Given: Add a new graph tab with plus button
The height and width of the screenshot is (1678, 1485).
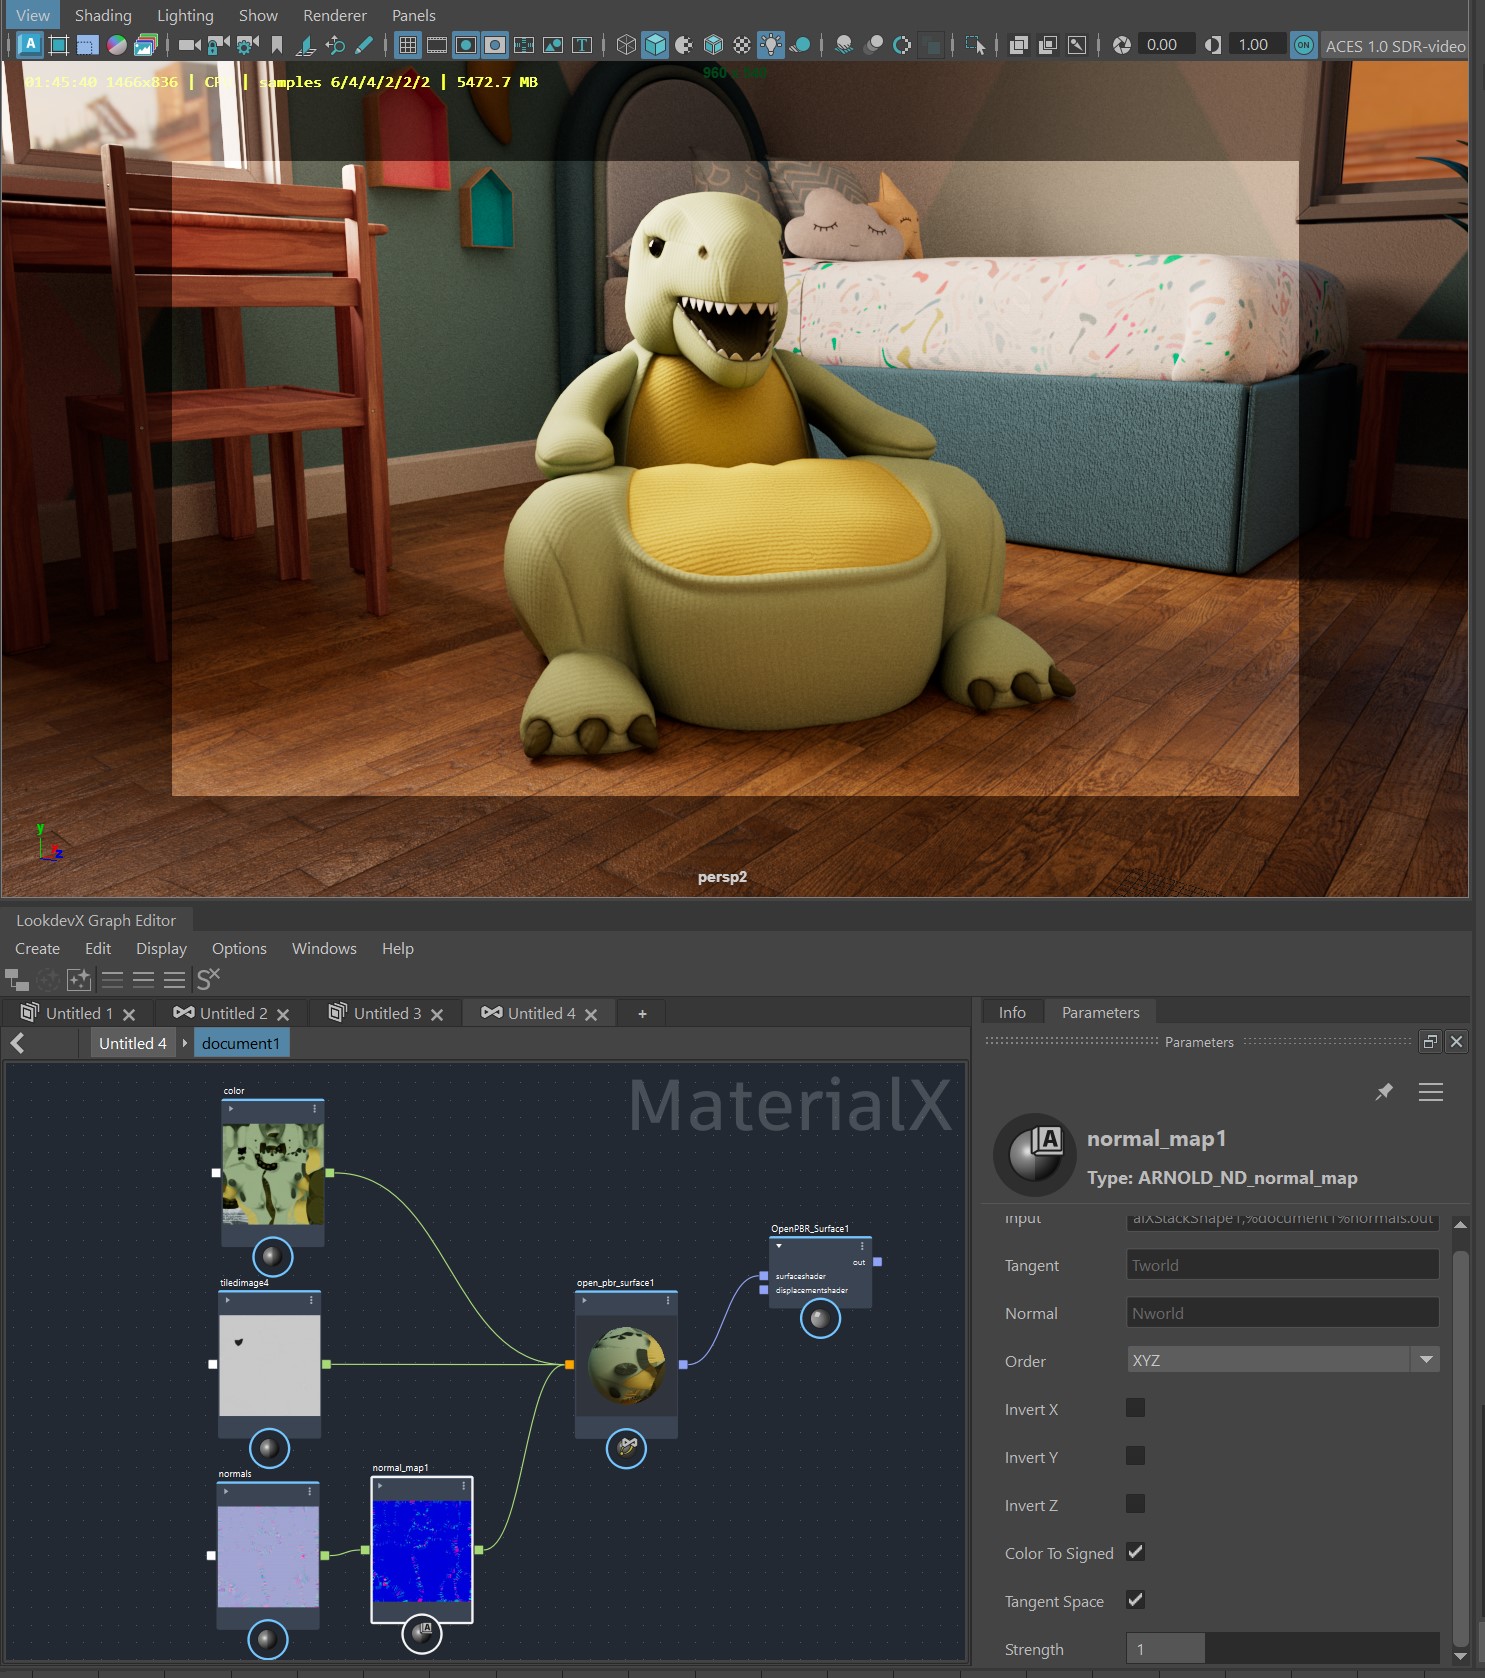Looking at the screenshot, I should [642, 1014].
